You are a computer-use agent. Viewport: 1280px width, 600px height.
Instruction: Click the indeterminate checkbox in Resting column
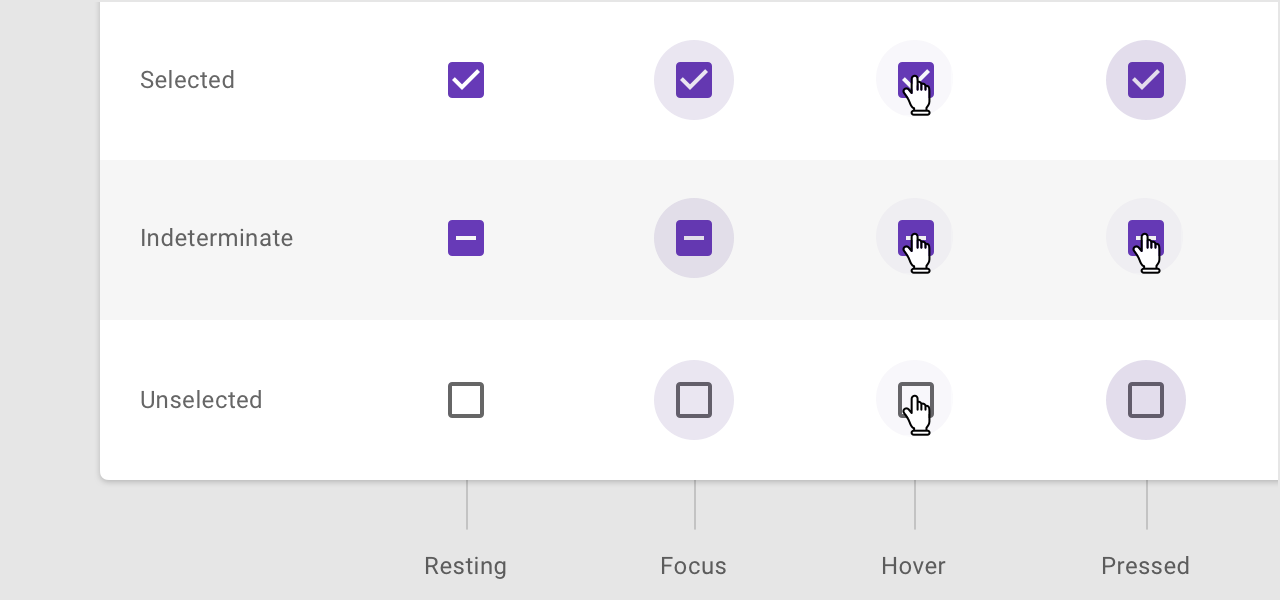466,238
